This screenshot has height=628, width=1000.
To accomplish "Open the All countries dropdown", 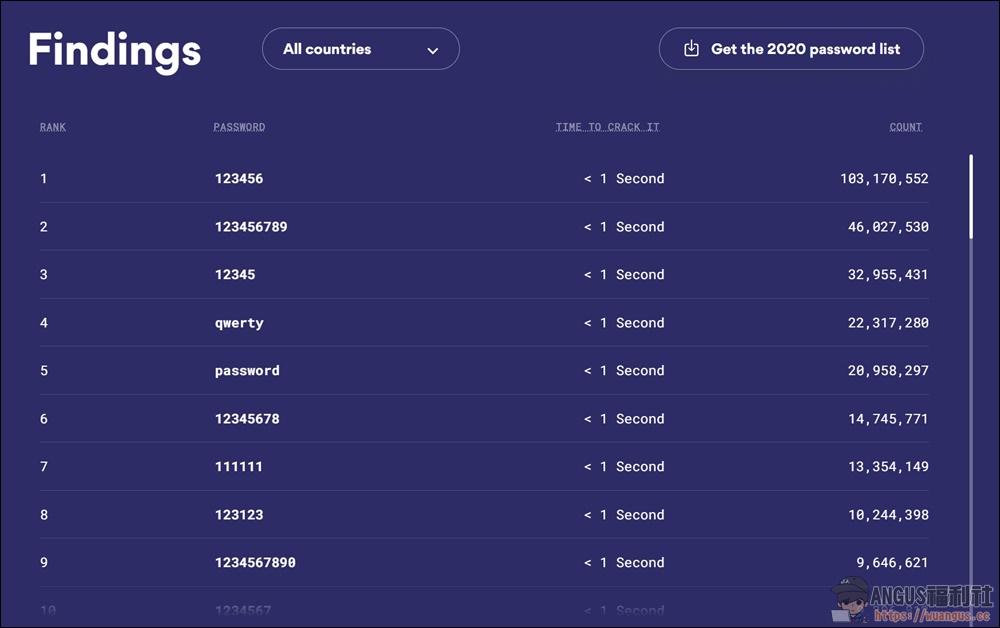I will pyautogui.click(x=360, y=48).
